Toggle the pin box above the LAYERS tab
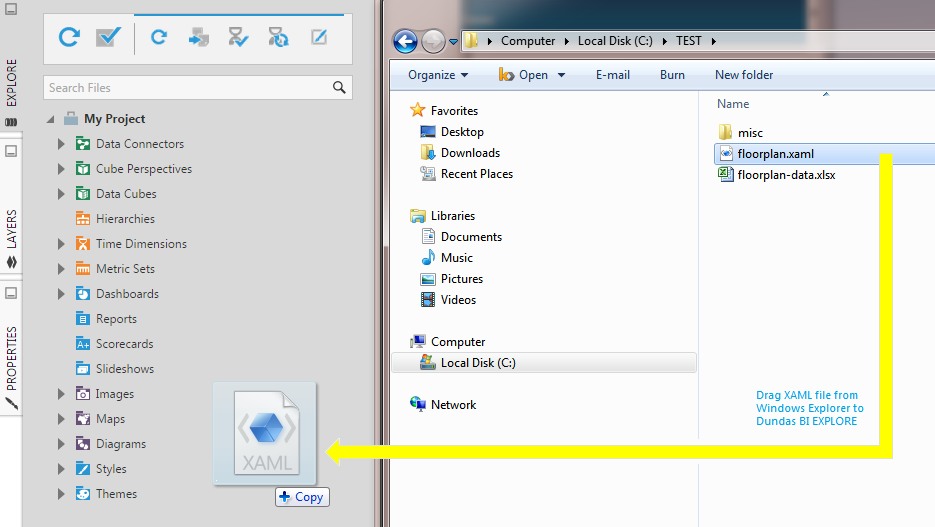The width and height of the screenshot is (935, 527). tap(11, 152)
